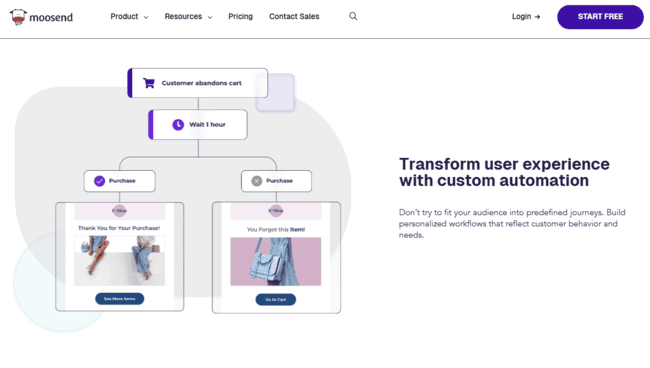Viewport: 650px width, 368px height.
Task: Click the Go to Cart button
Action: coord(276,300)
